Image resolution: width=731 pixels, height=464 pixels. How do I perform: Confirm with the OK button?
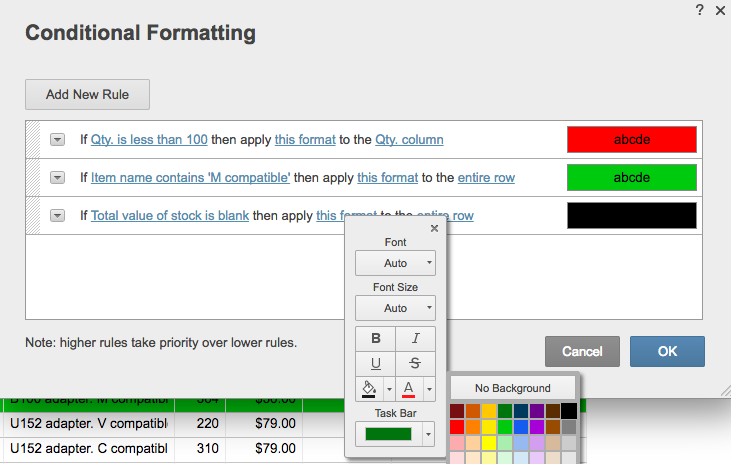(x=667, y=351)
